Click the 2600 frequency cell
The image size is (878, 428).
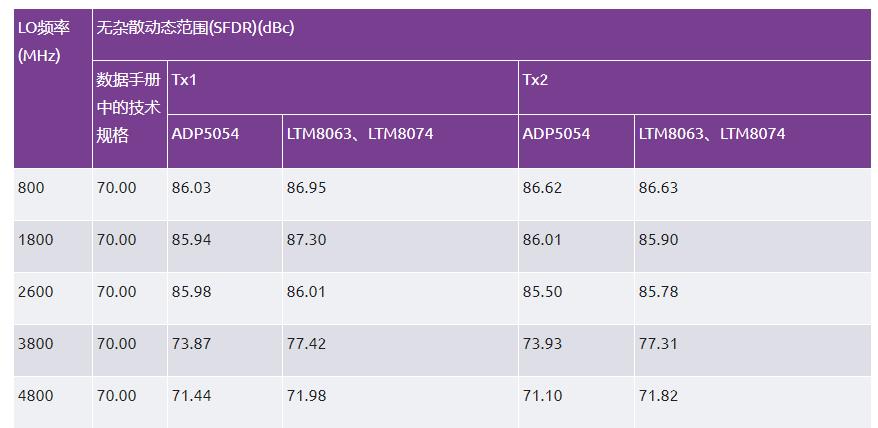click(x=36, y=292)
